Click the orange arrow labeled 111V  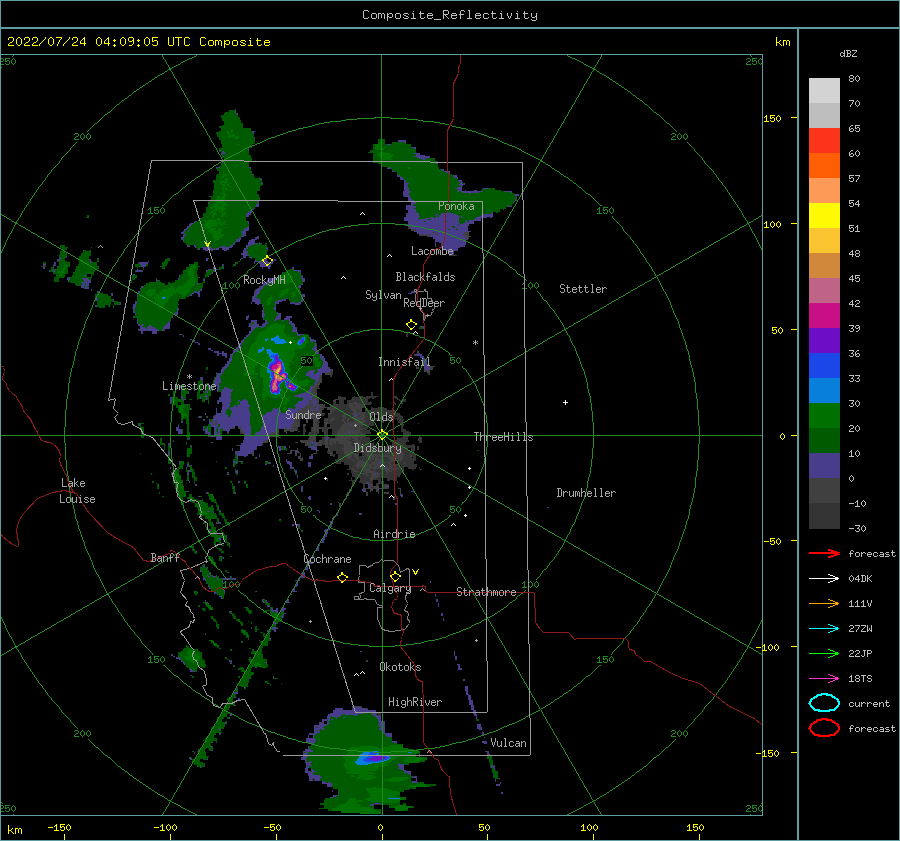click(824, 603)
